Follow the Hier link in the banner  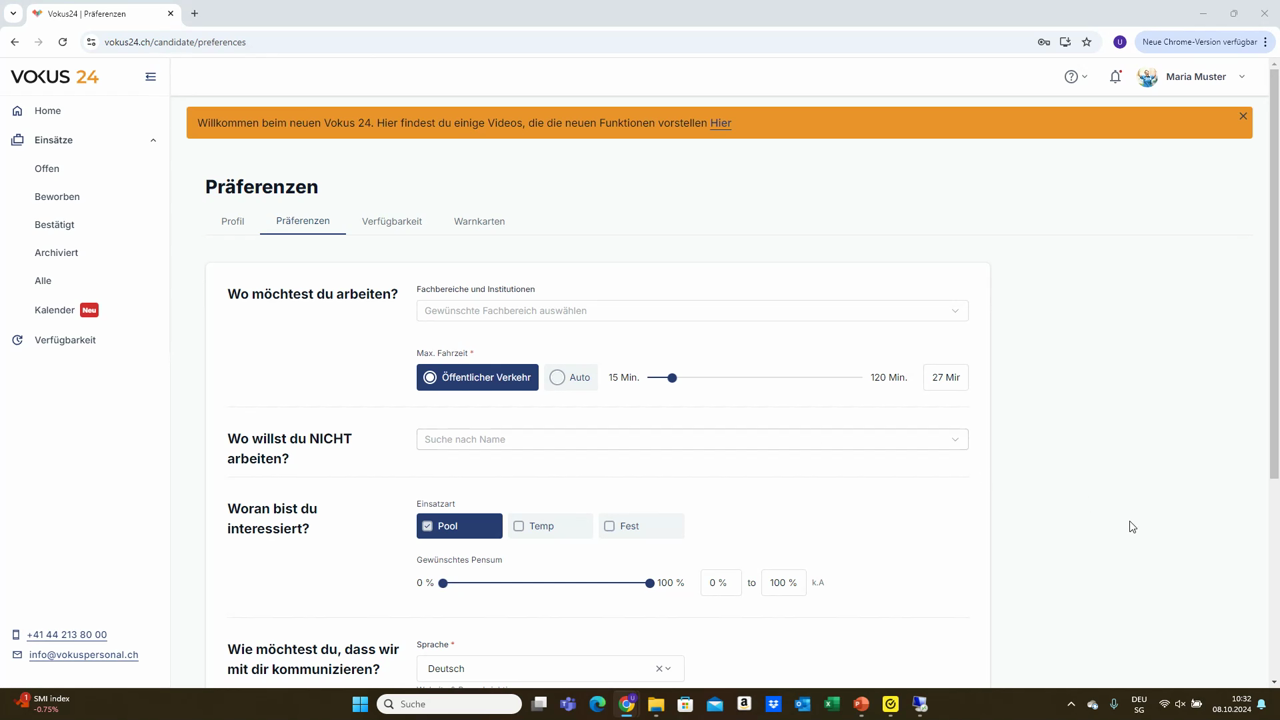(x=720, y=123)
